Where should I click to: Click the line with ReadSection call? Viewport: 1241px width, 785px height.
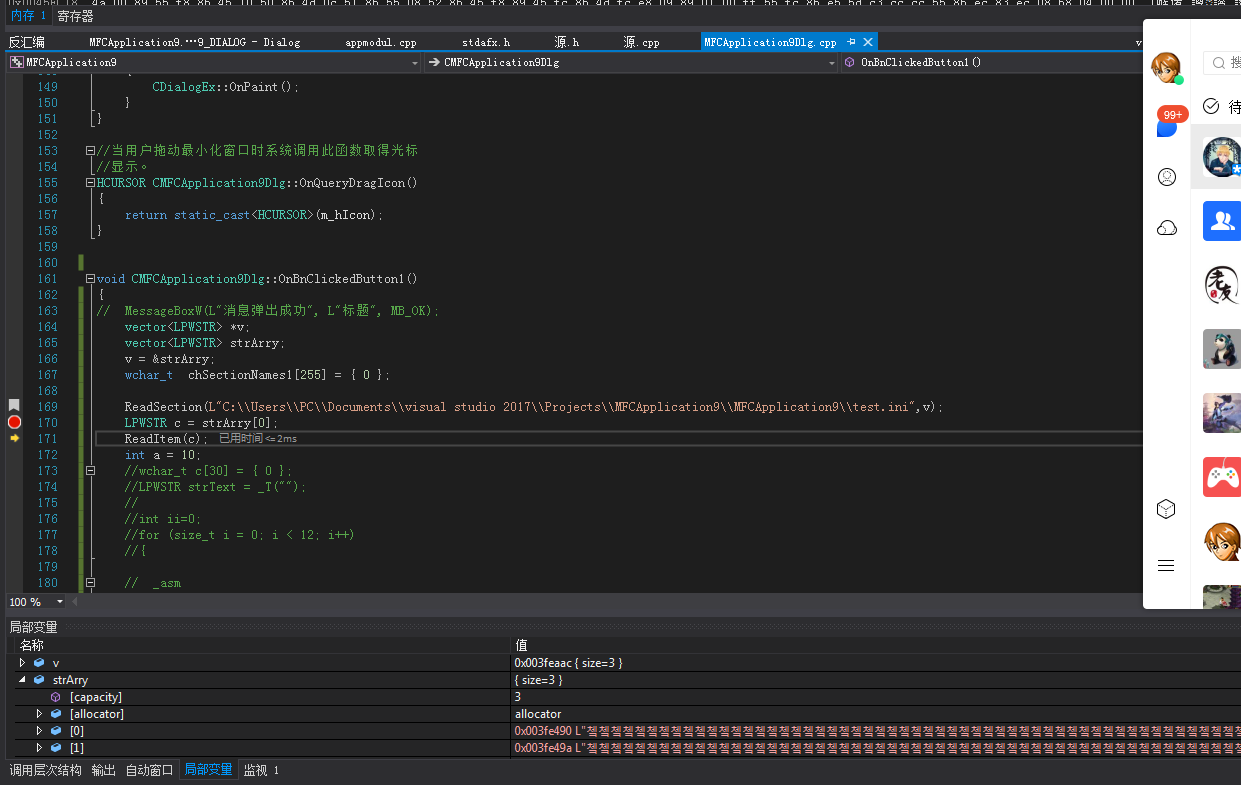[534, 407]
